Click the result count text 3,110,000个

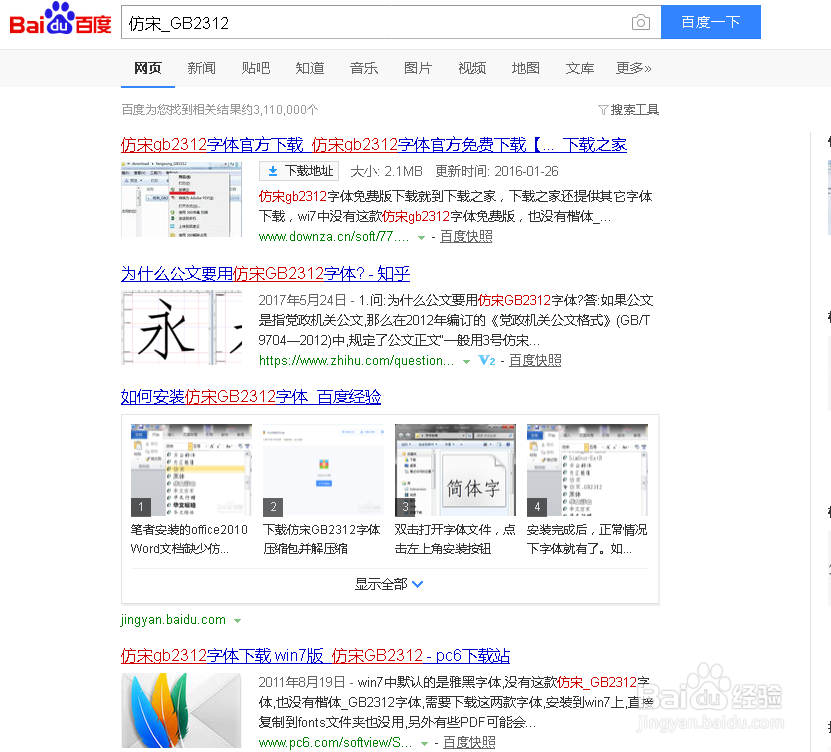pyautogui.click(x=286, y=110)
